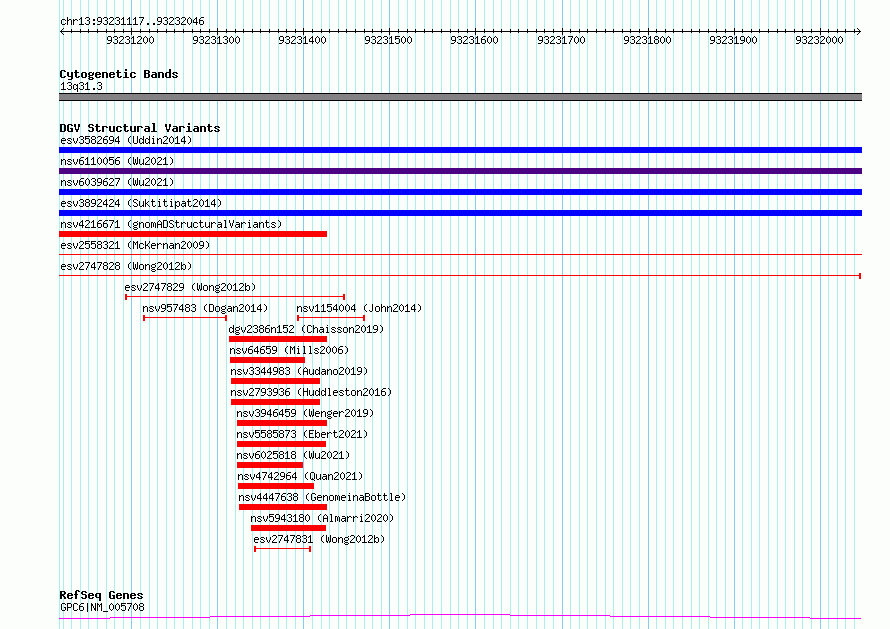
Task: Click the blue esv3582694 Uddin2014 variant bar
Action: click(x=460, y=150)
